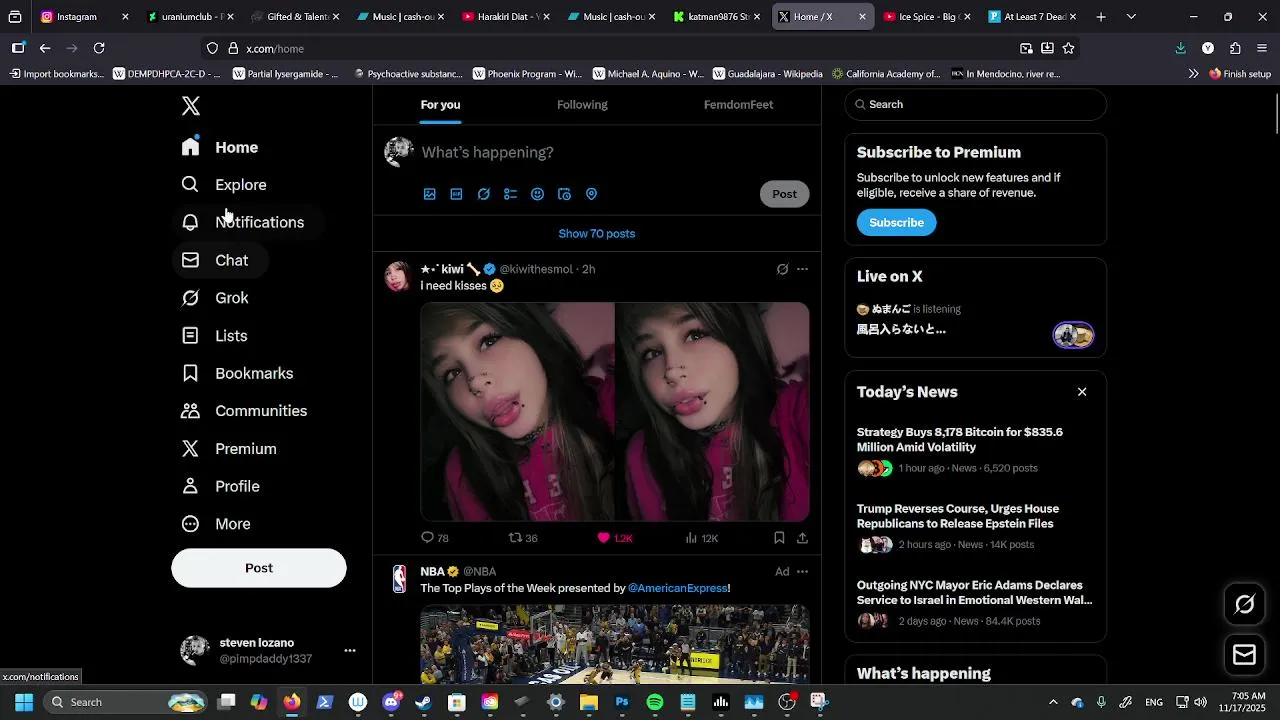Image resolution: width=1280 pixels, height=720 pixels.
Task: Bookmark kiwi's post
Action: click(779, 538)
